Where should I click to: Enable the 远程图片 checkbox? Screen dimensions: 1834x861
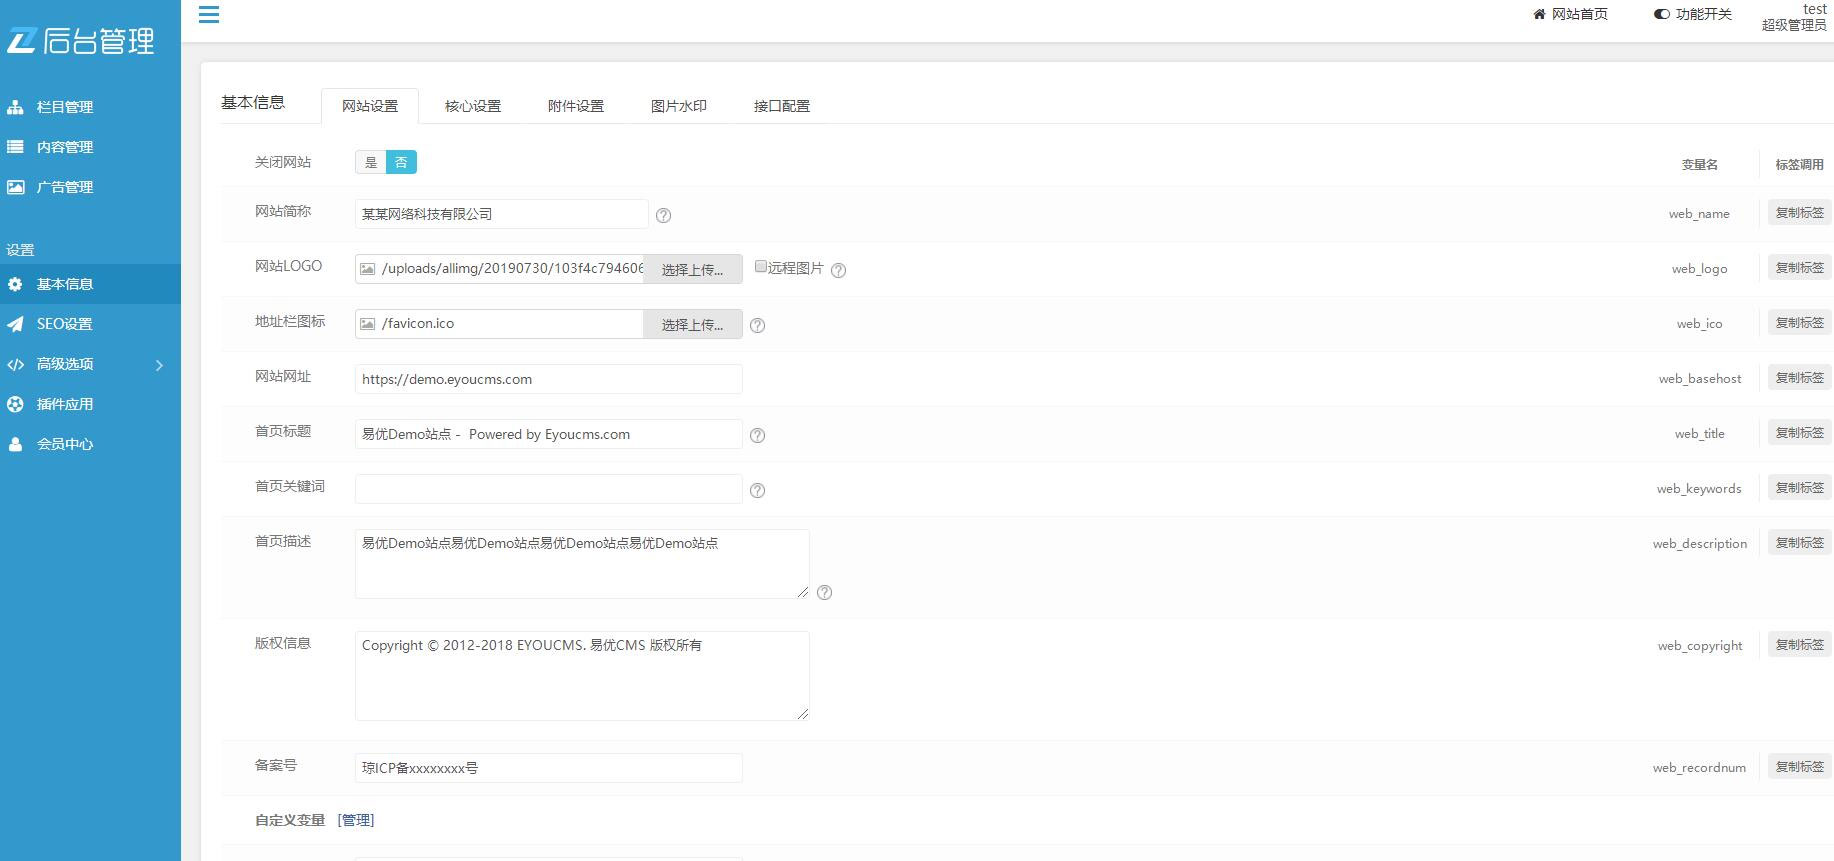click(x=761, y=267)
